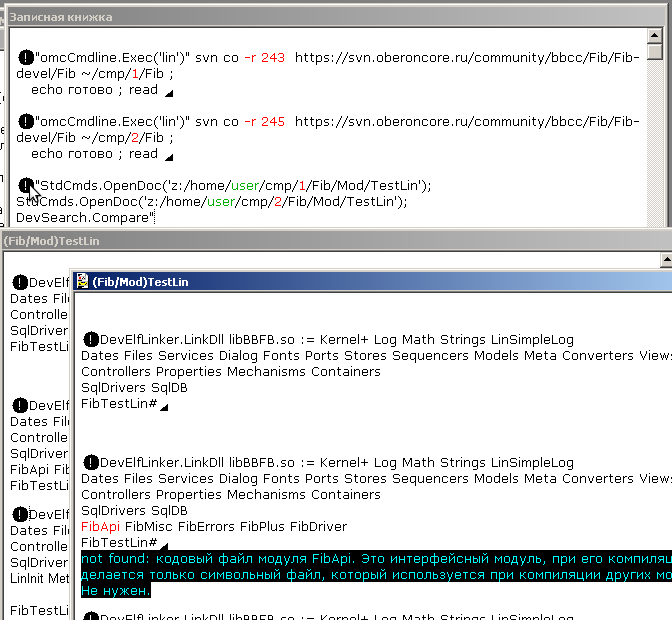Click the end marker after second 'echo готово ; read'
Image resolution: width=672 pixels, height=620 pixels.
click(x=168, y=157)
